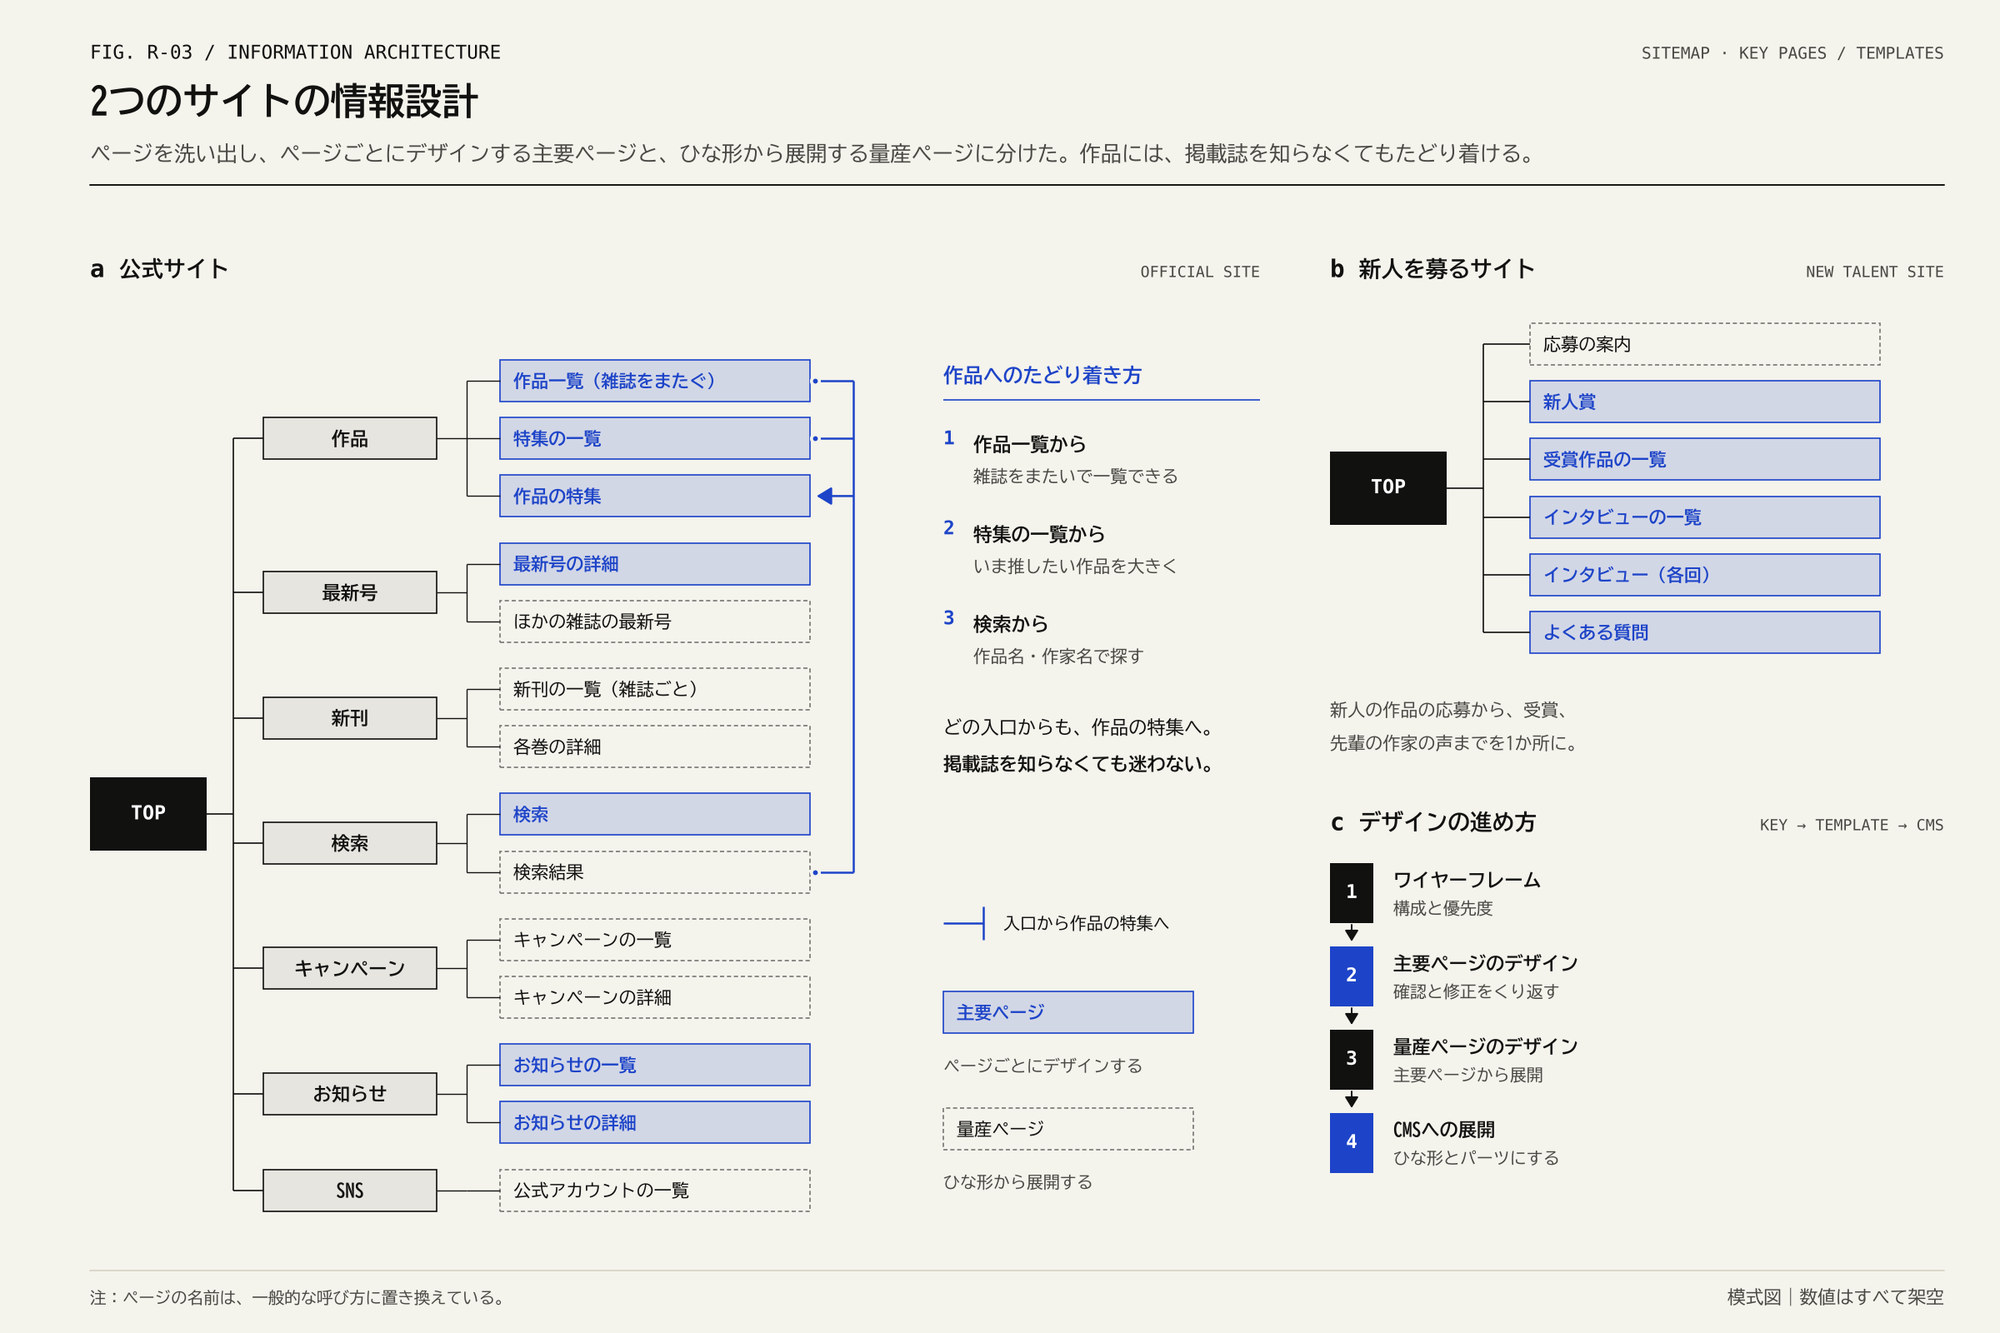Click the 作品一覧（雑誌をまたぐ） page box
Image resolution: width=2000 pixels, height=1333 pixels.
655,381
